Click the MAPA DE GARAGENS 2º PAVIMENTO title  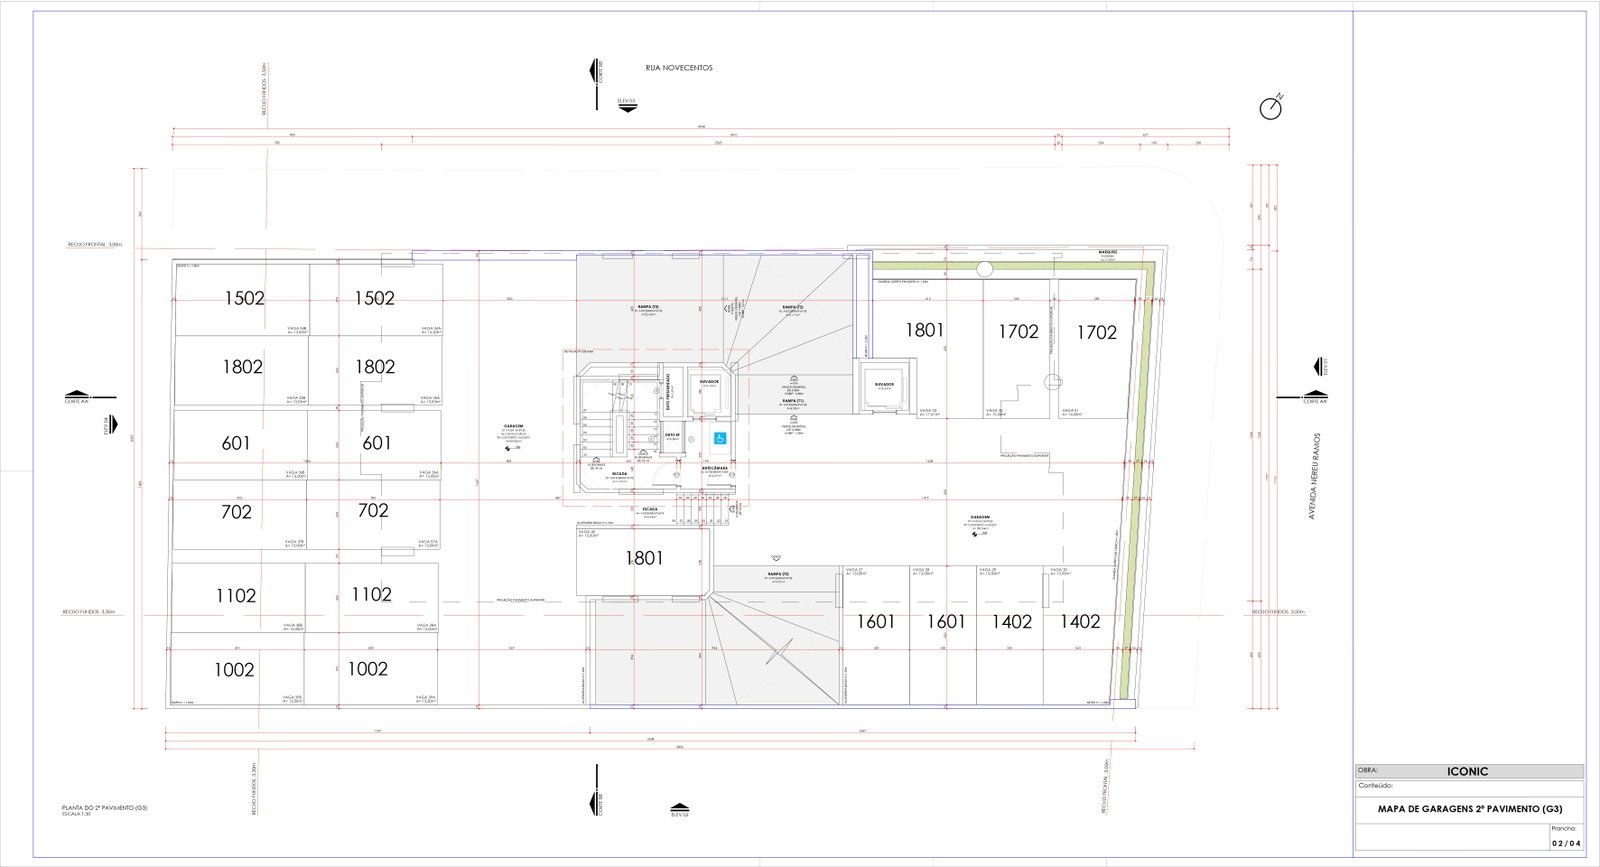1469,809
